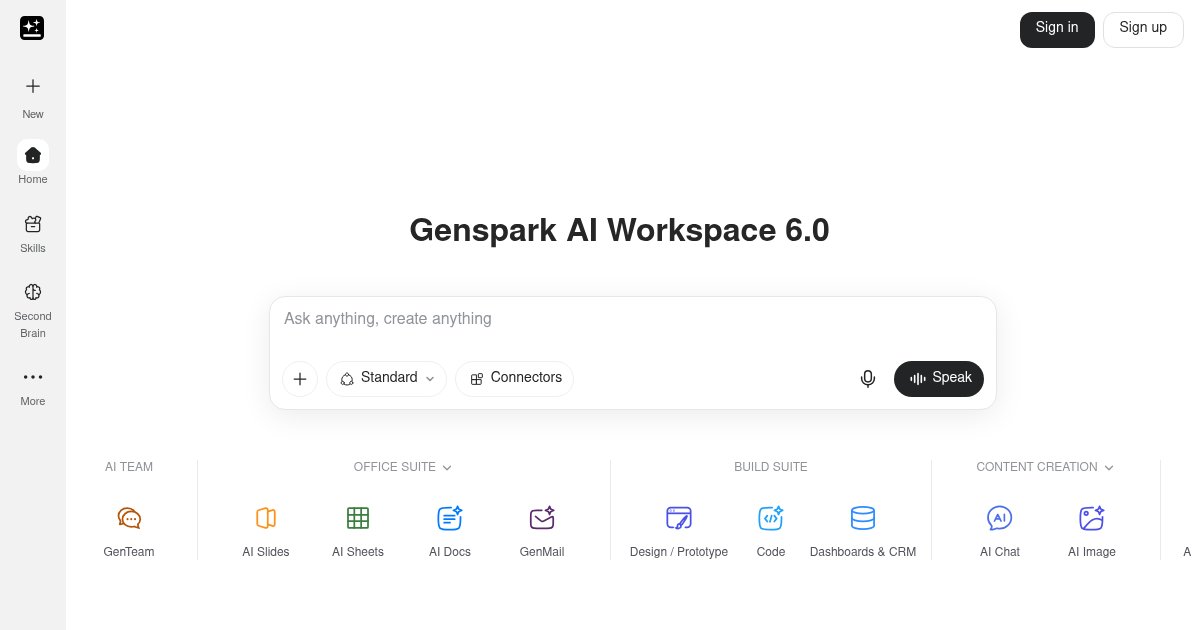Open the AI Chat icon
Viewport: 1200px width, 630px height.
[1000, 518]
